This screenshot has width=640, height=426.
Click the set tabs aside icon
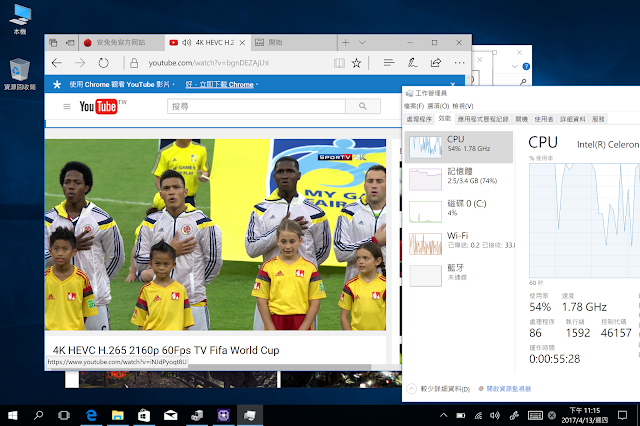(70, 42)
